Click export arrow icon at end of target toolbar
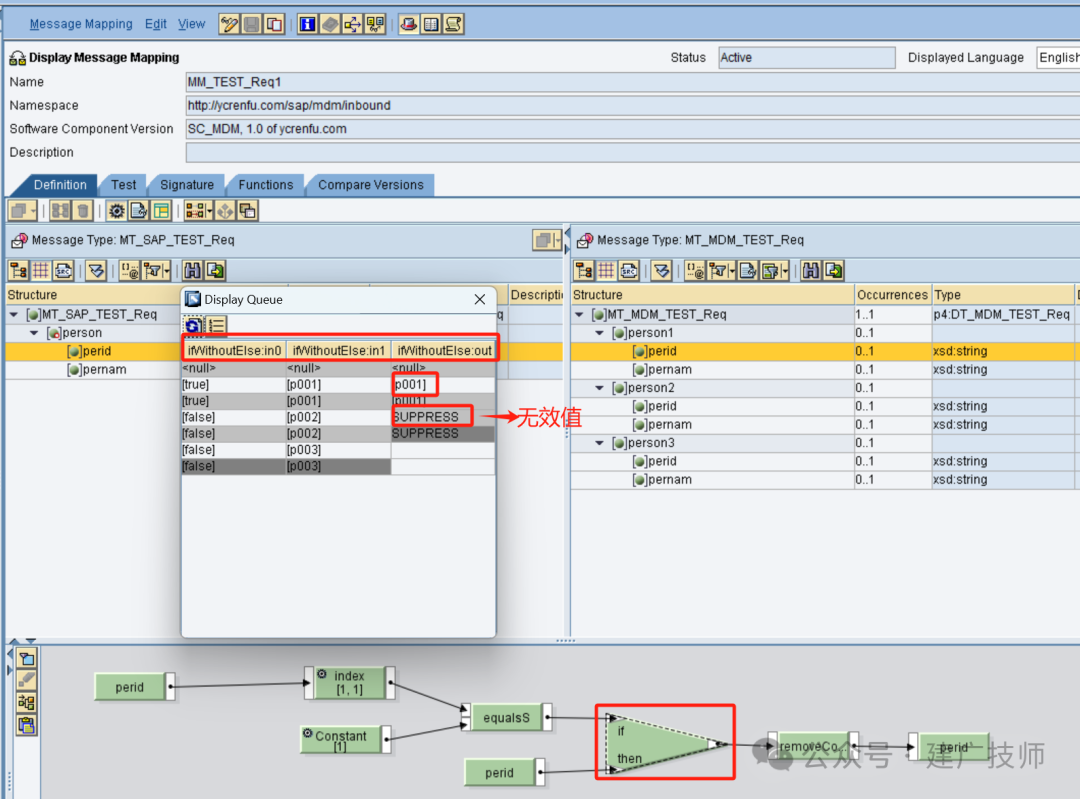This screenshot has width=1080, height=799. [x=834, y=271]
